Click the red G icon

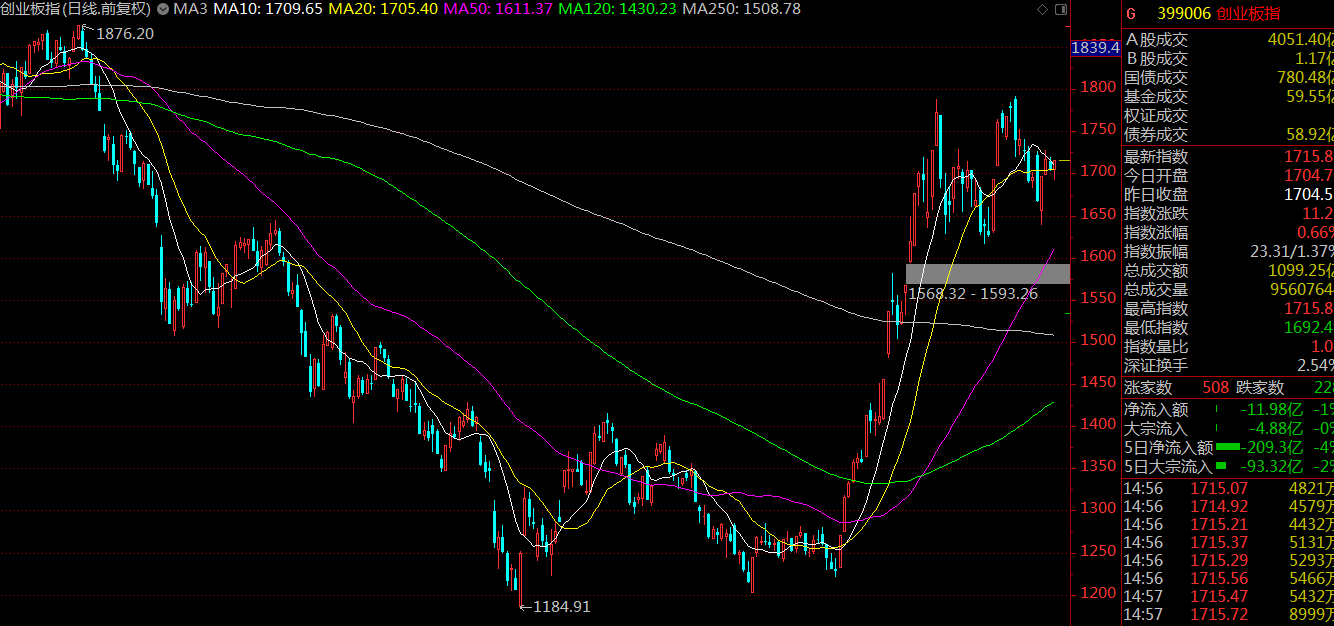[1131, 14]
